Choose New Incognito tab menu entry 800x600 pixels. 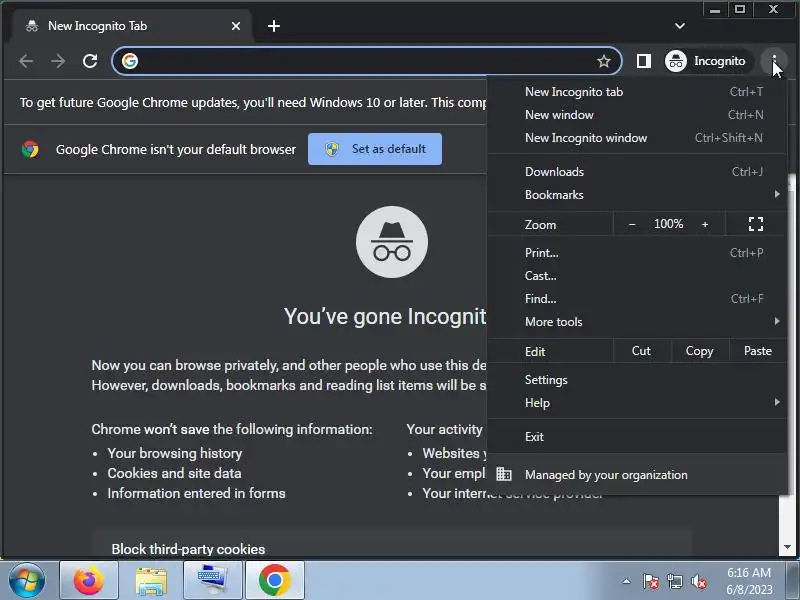[637, 92]
